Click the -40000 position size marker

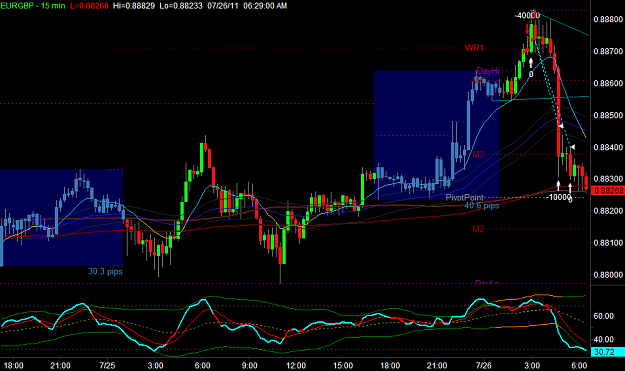(x=527, y=16)
